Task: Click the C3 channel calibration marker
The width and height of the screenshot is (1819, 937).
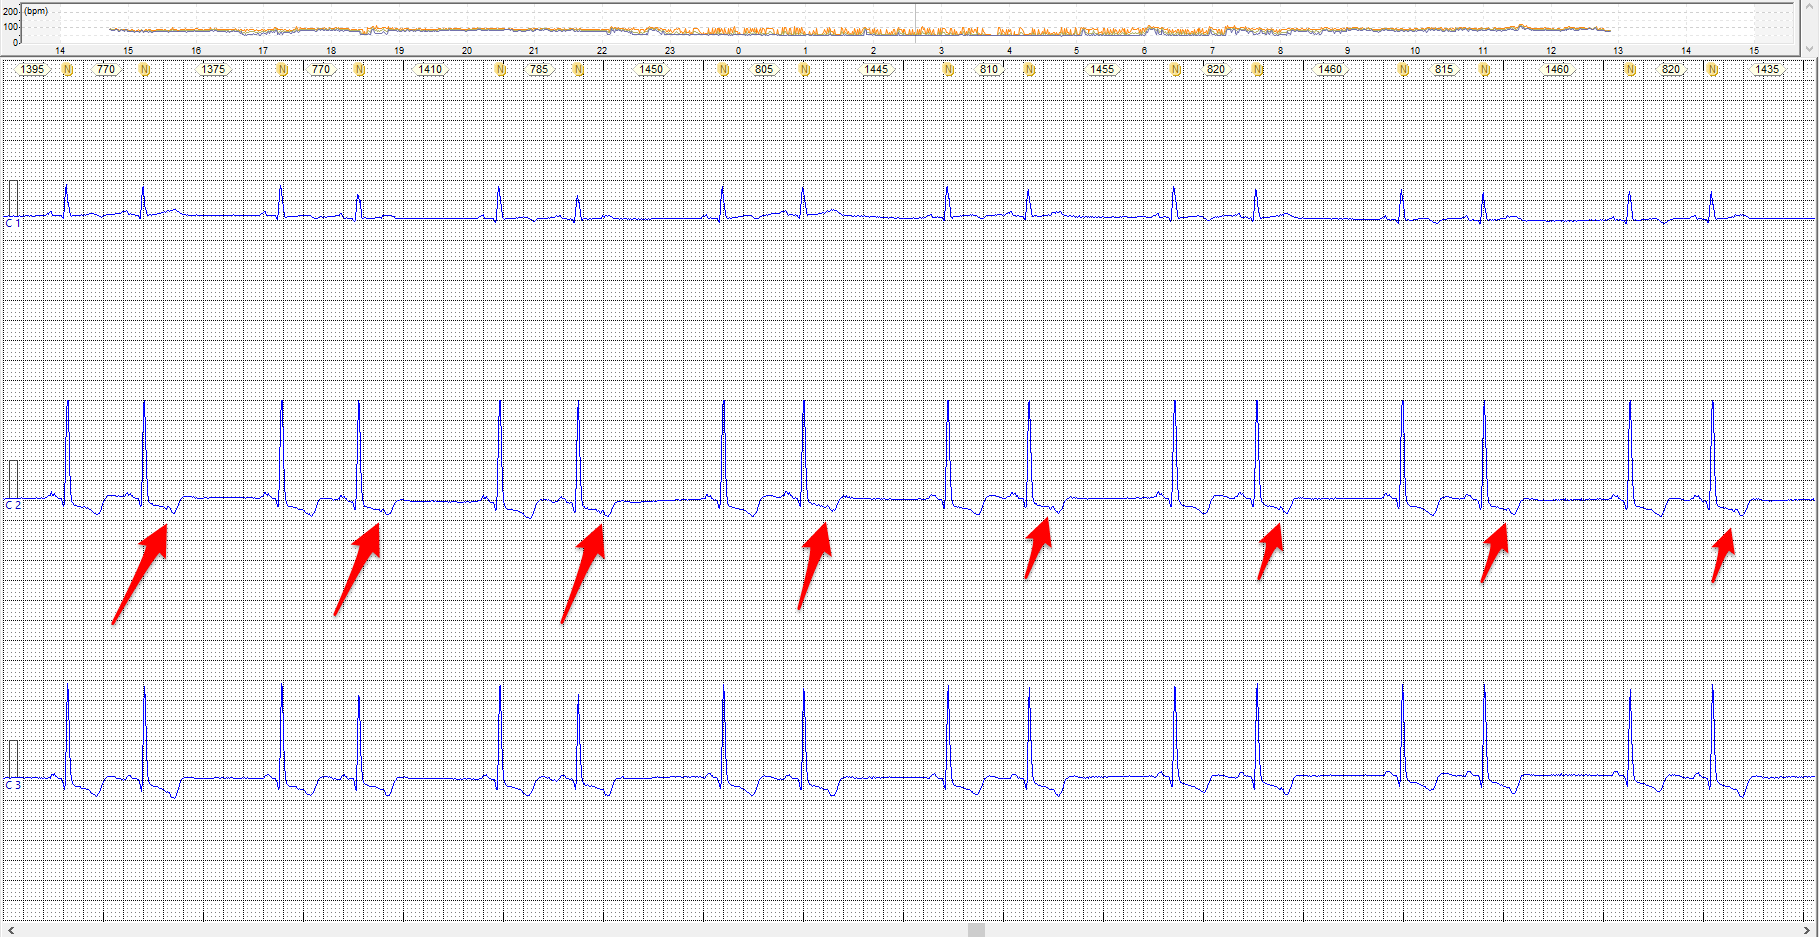Action: click(x=13, y=759)
